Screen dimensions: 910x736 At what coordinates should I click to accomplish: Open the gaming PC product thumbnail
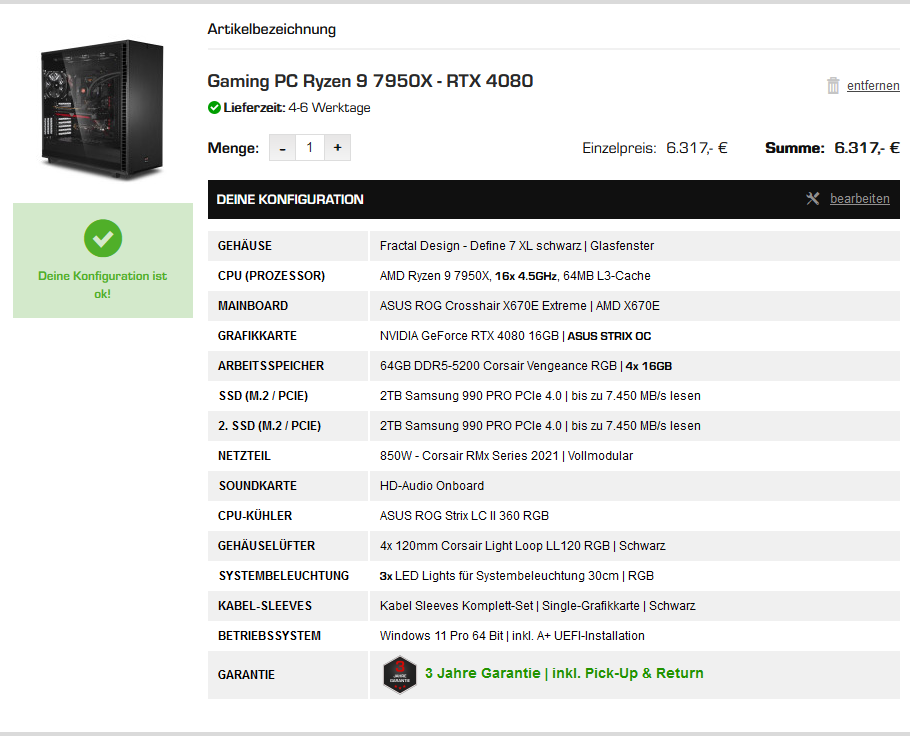(x=103, y=109)
